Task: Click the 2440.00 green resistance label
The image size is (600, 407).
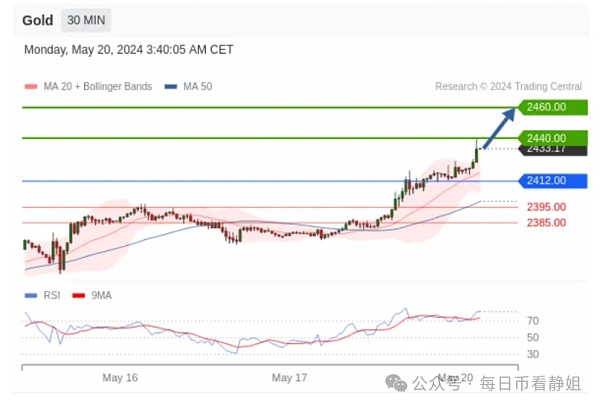Action: 546,137
